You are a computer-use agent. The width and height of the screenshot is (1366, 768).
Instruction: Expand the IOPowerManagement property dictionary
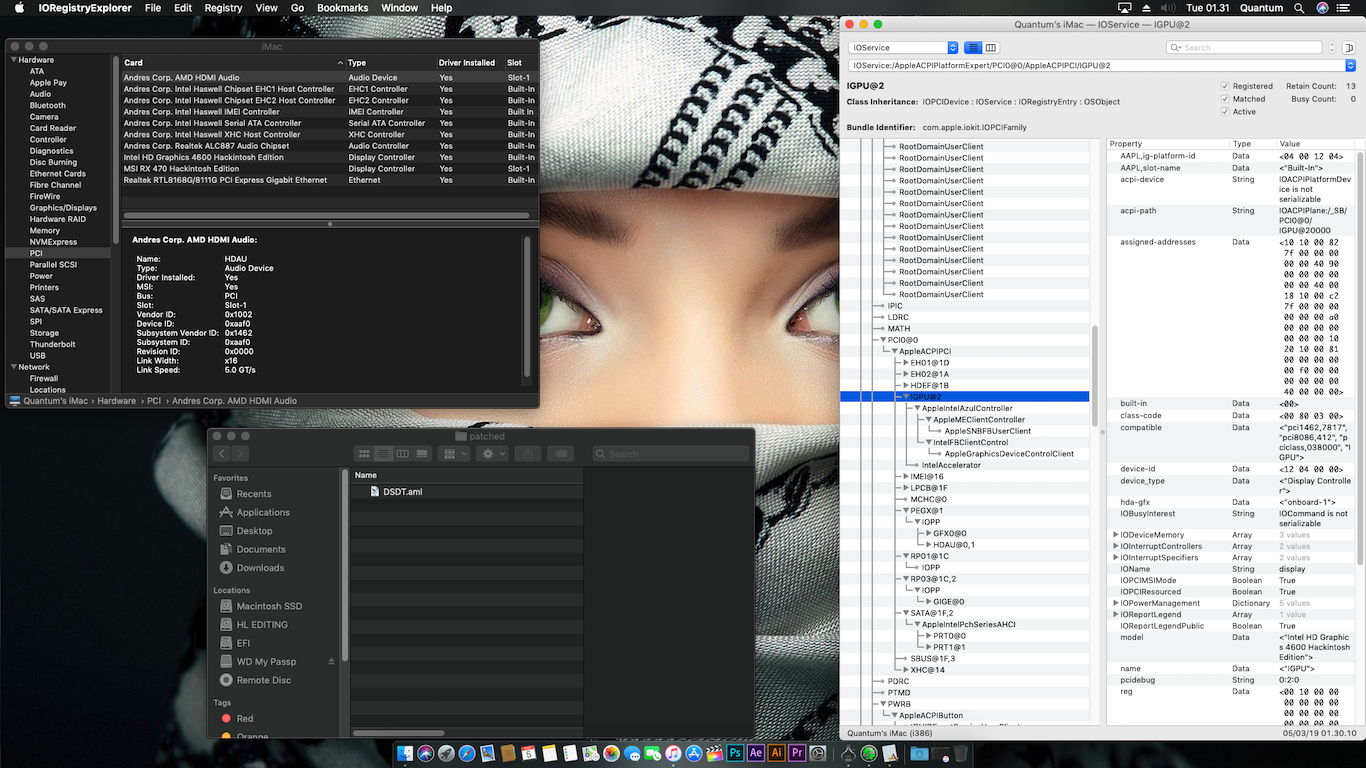tap(1115, 603)
